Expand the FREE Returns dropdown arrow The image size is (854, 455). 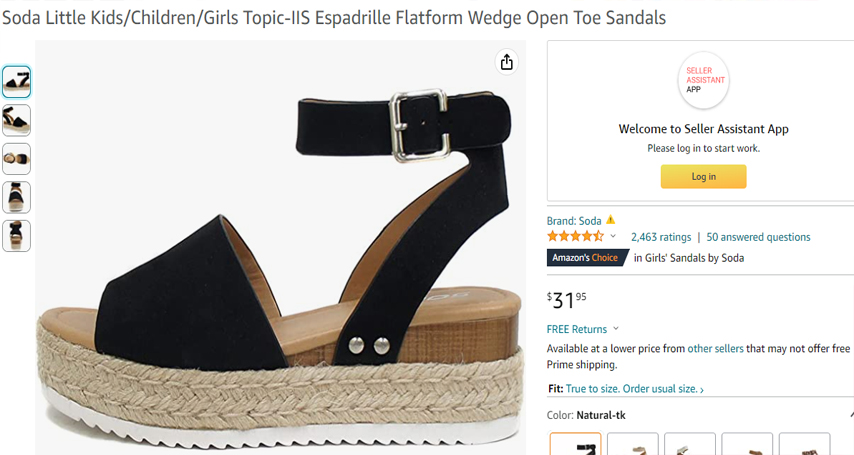pyautogui.click(x=616, y=329)
